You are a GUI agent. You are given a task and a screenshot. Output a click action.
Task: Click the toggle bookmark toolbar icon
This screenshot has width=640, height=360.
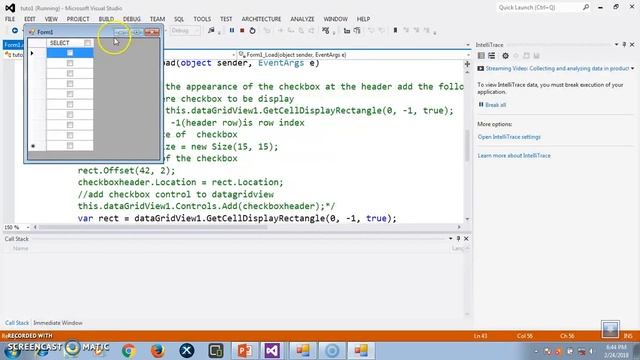point(395,30)
